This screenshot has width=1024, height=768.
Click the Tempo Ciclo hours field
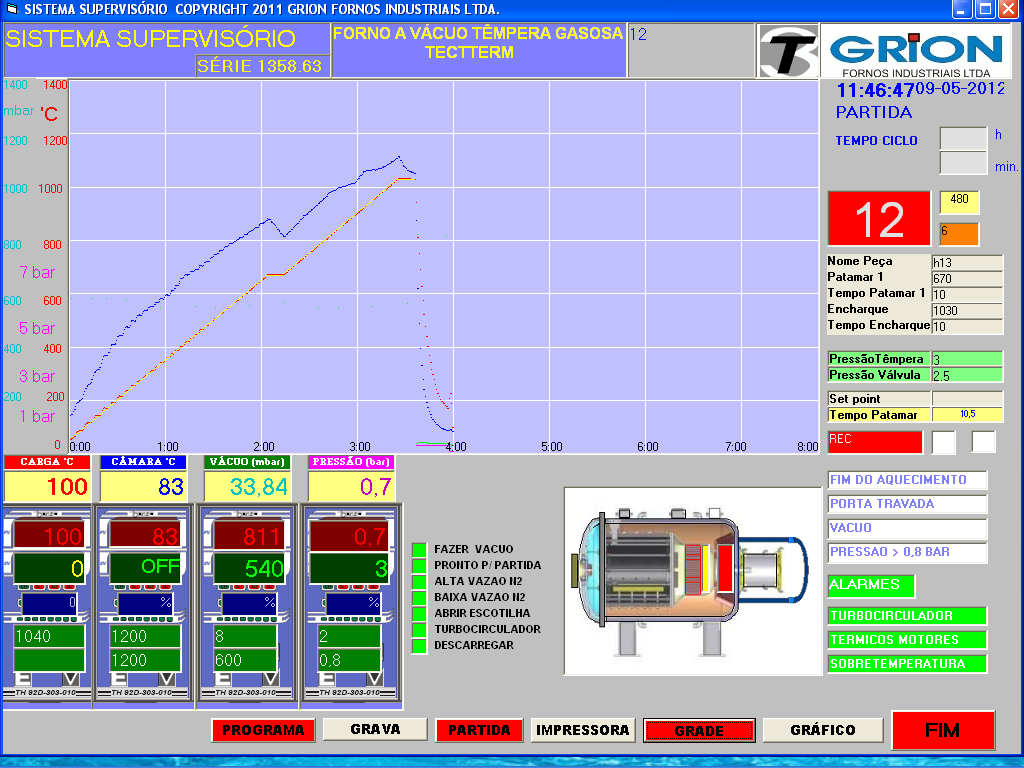pos(963,138)
